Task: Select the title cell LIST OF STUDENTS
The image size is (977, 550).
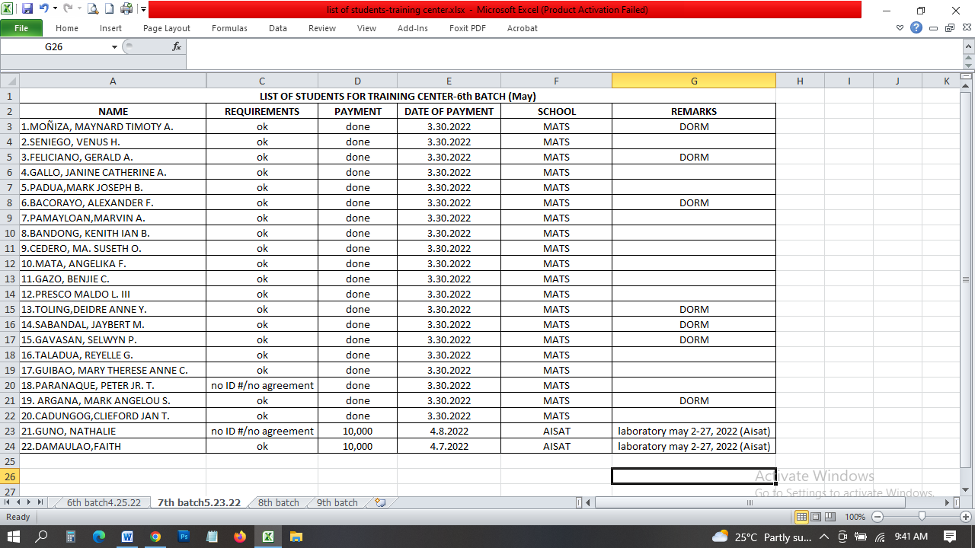Action: 398,97
